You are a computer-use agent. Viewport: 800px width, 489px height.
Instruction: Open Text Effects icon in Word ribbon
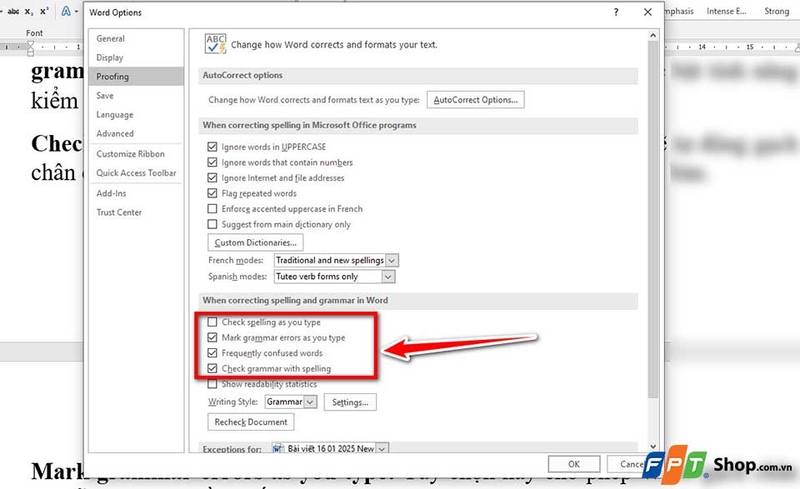pyautogui.click(x=66, y=11)
